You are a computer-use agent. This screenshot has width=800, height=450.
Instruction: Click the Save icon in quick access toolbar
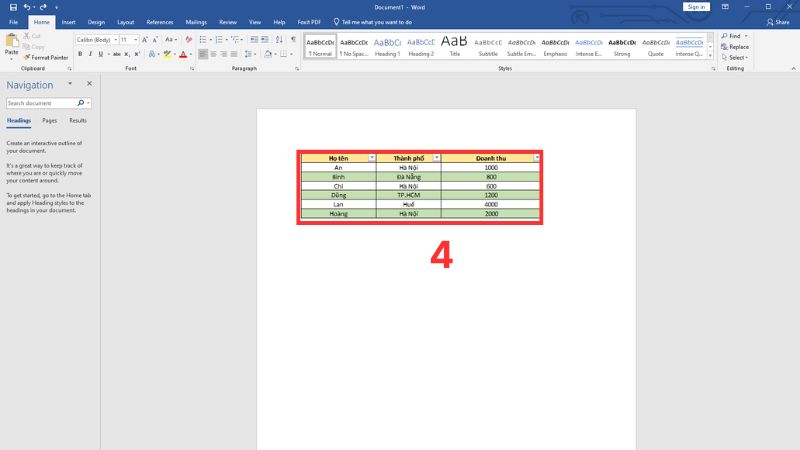[12, 6]
